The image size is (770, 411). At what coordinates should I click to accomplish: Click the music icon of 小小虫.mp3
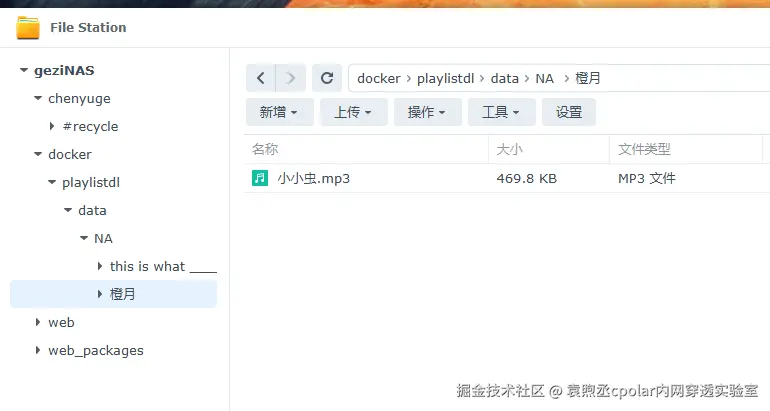point(260,178)
